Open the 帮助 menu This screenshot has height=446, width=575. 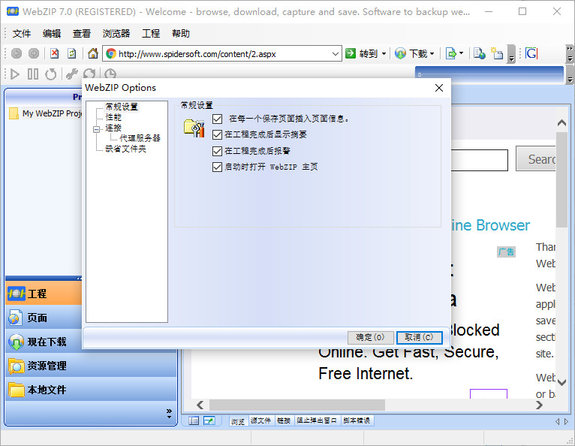click(x=181, y=34)
